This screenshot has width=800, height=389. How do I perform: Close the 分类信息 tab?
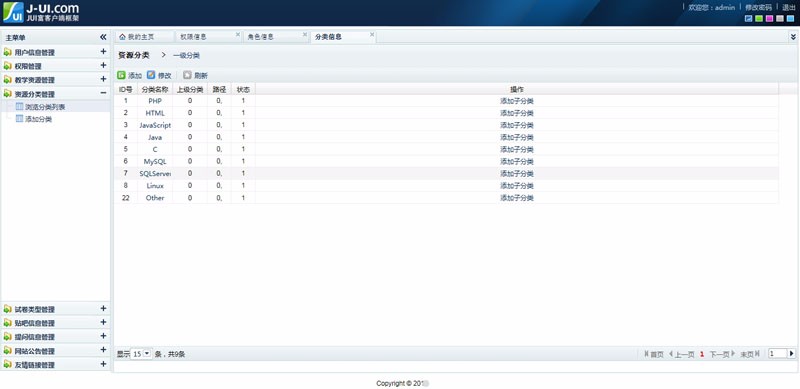pos(372,35)
